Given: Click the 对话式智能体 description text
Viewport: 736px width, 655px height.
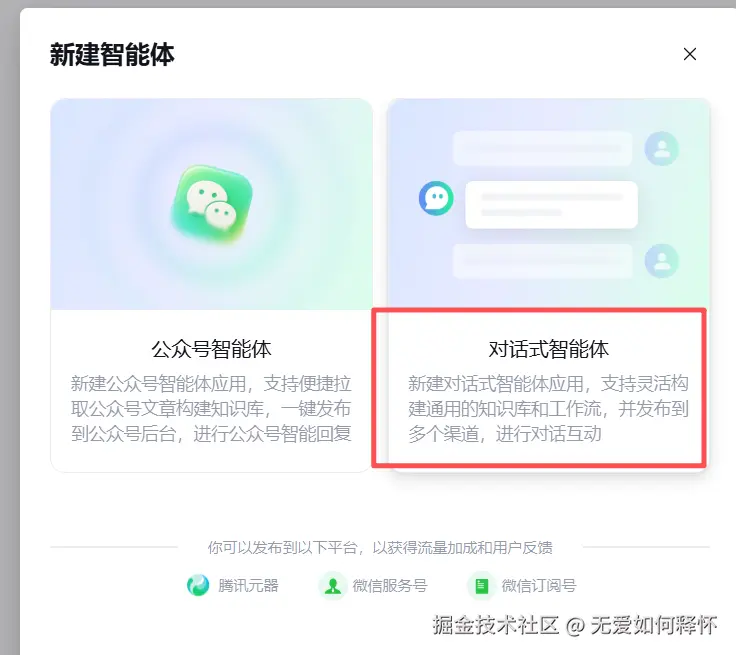Looking at the screenshot, I should 548,408.
